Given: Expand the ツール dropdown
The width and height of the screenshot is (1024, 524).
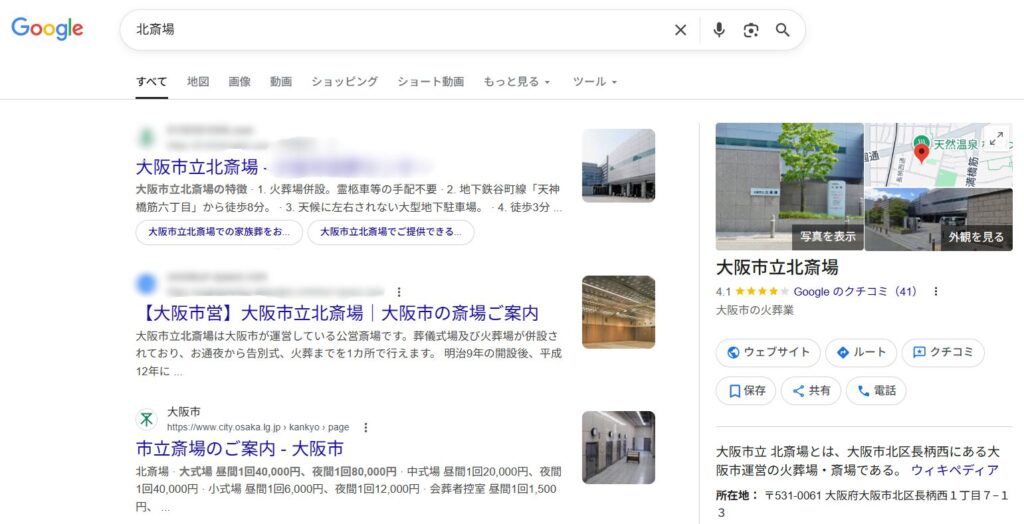Looking at the screenshot, I should click(x=594, y=82).
